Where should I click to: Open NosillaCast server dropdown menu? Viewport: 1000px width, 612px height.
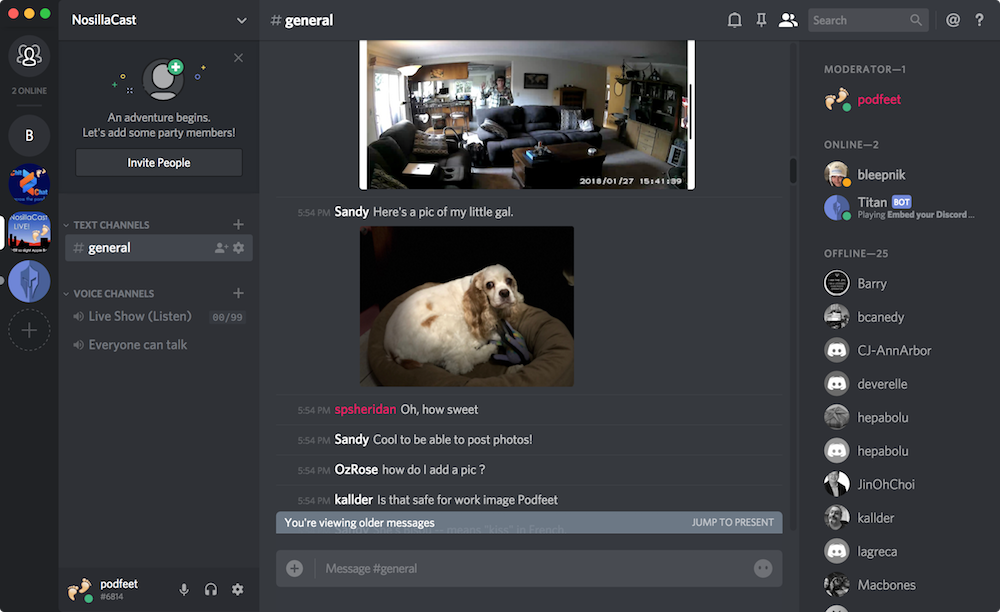click(x=241, y=20)
